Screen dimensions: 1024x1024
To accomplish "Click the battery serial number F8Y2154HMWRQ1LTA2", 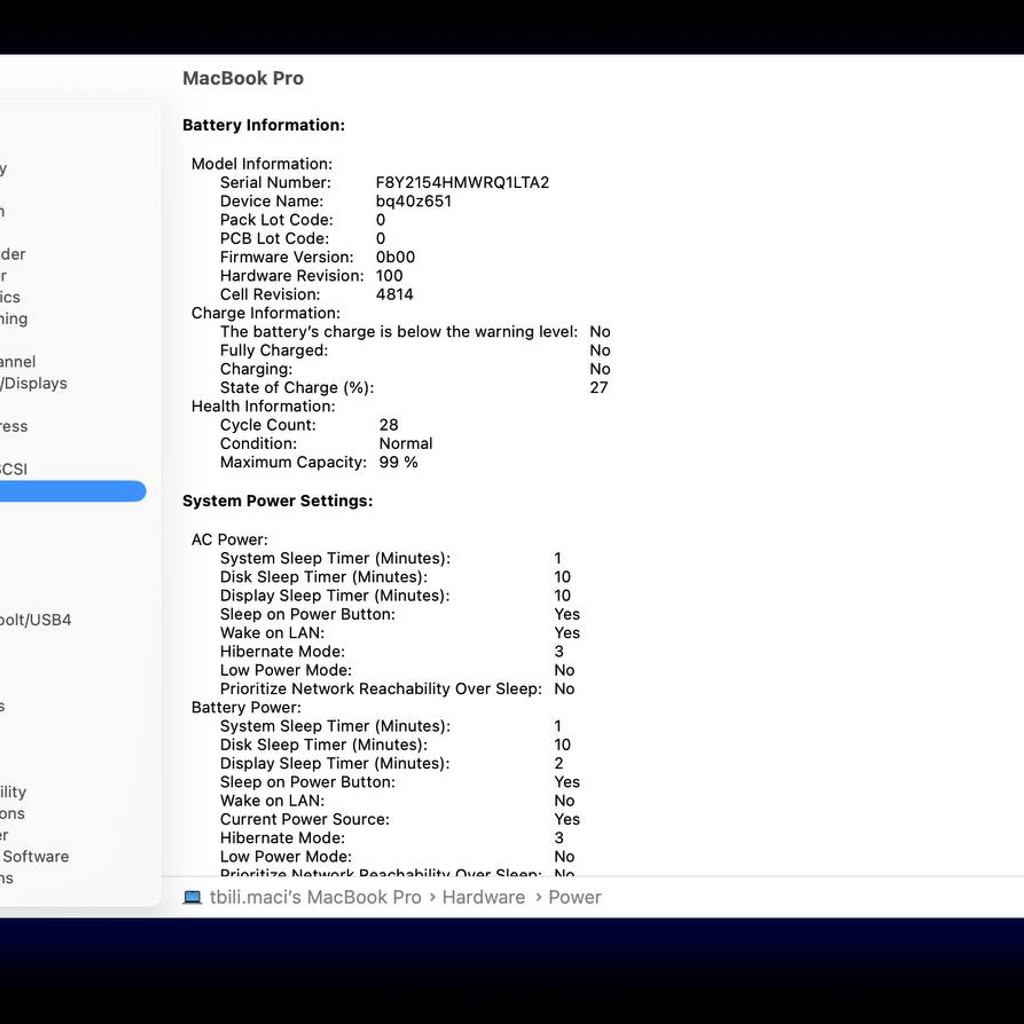I will click(462, 182).
